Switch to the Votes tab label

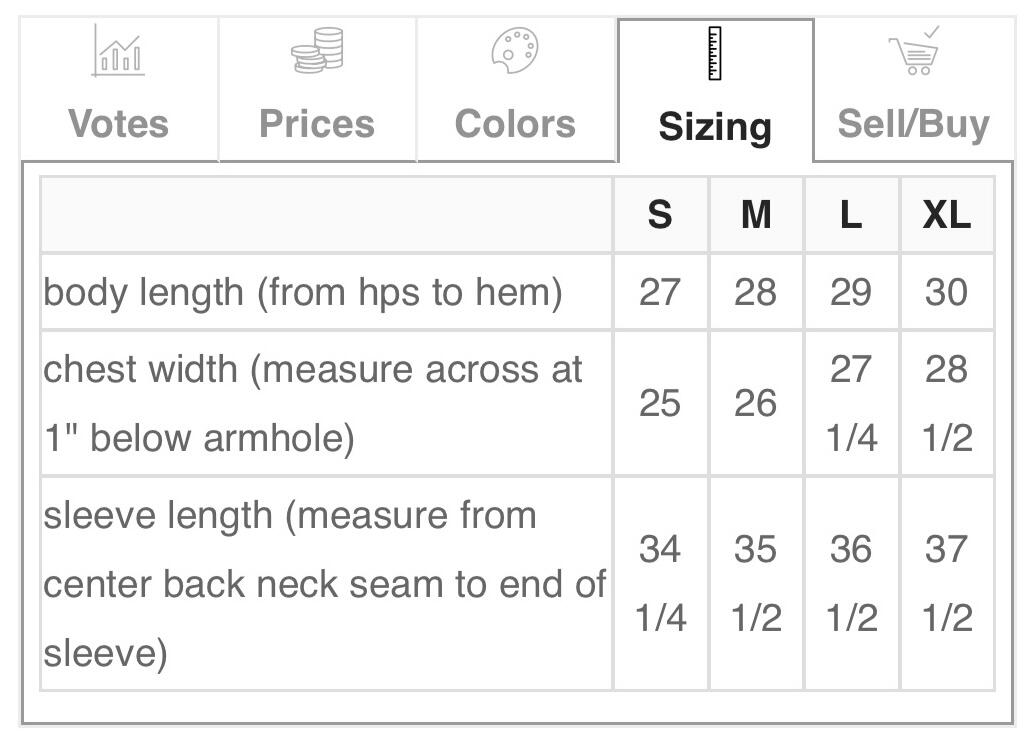click(119, 124)
